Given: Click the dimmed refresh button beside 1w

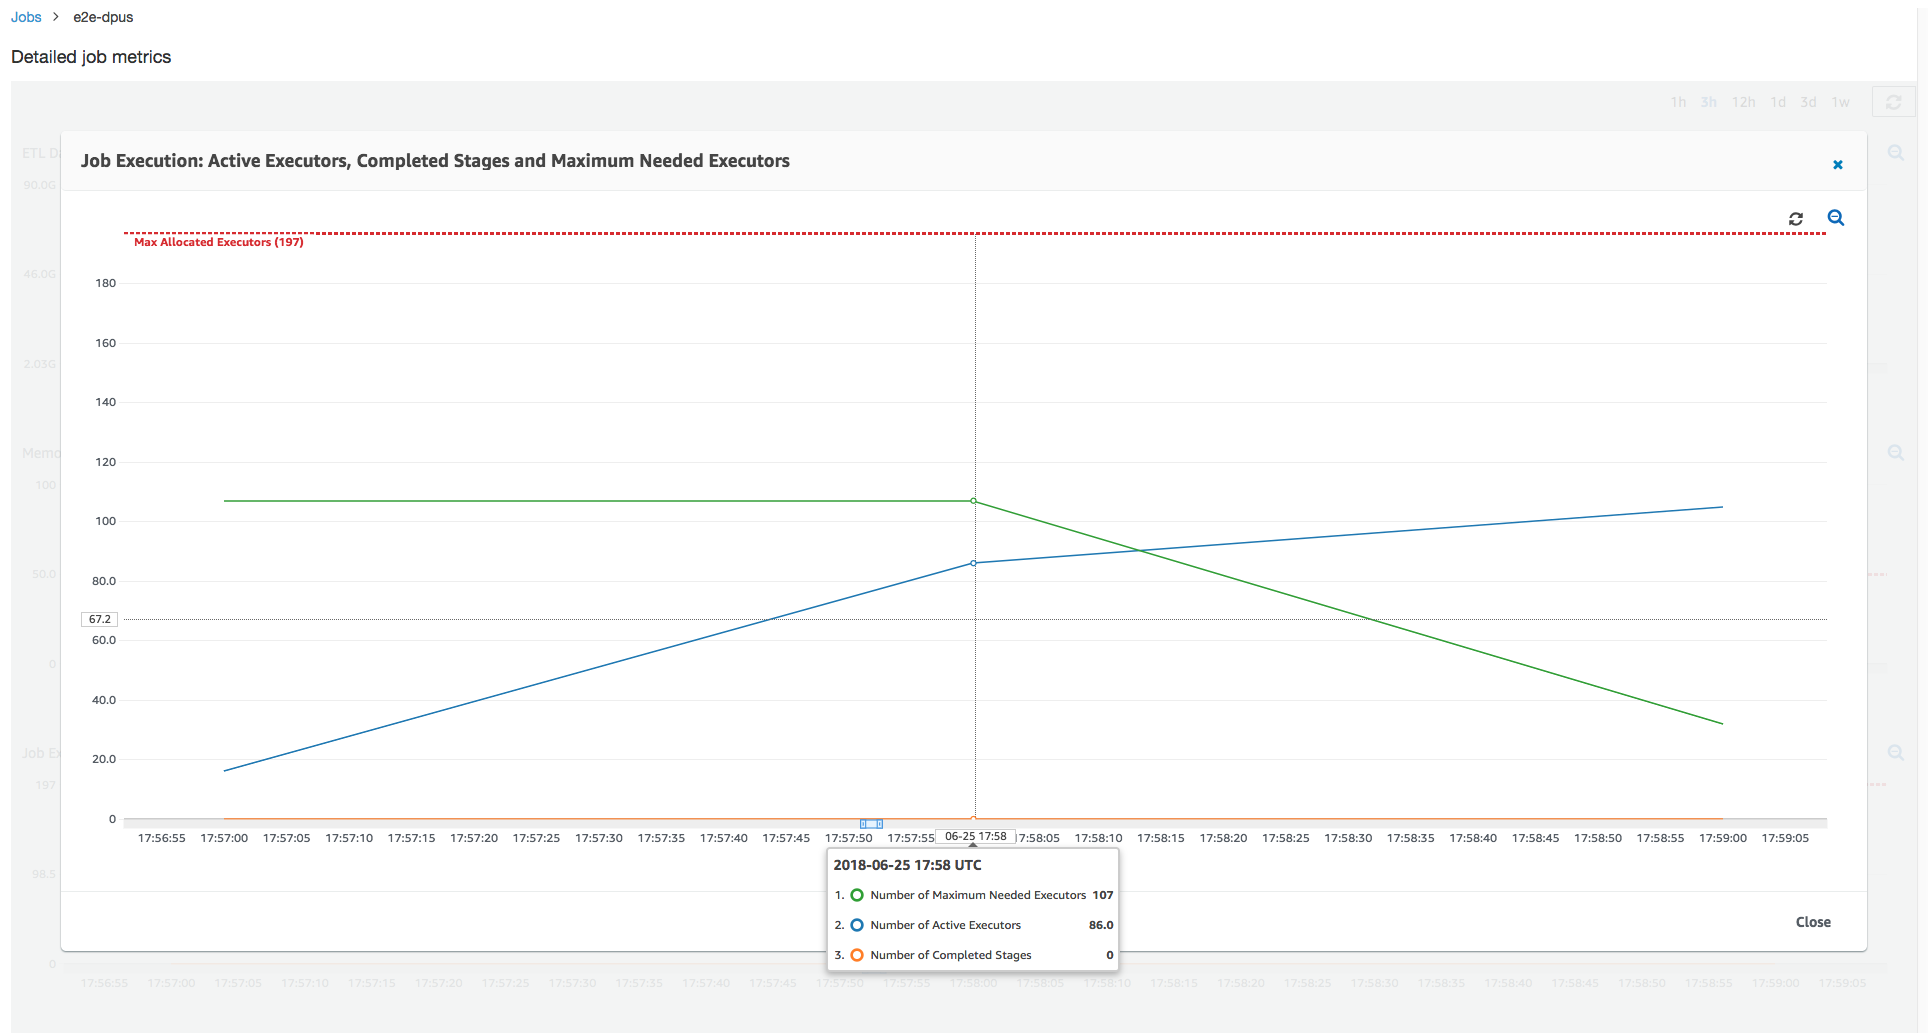Looking at the screenshot, I should [x=1893, y=102].
